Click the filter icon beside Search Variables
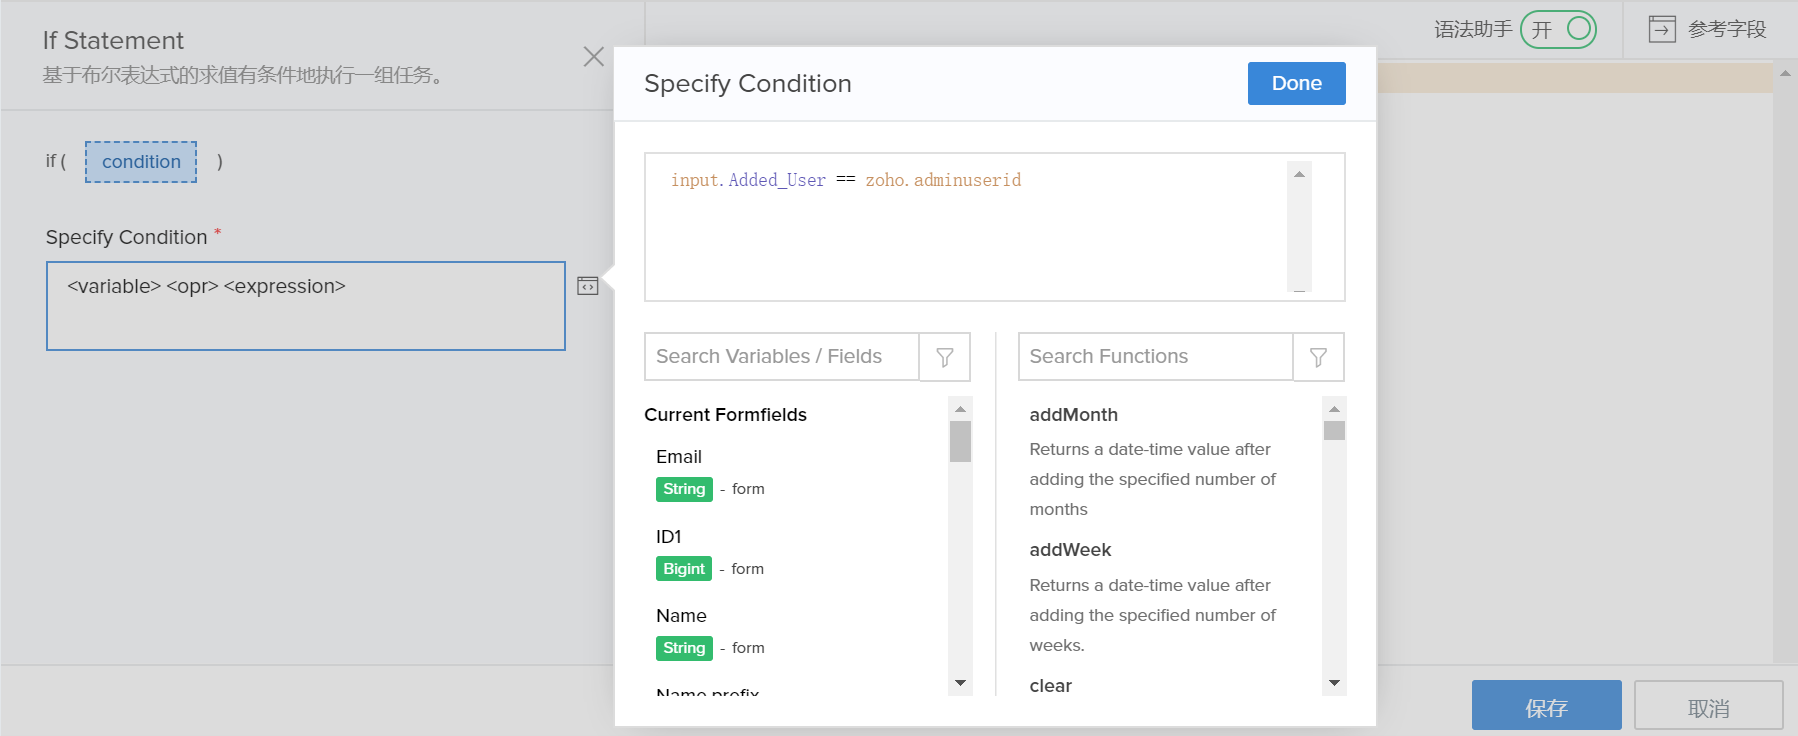The image size is (1798, 736). (944, 357)
